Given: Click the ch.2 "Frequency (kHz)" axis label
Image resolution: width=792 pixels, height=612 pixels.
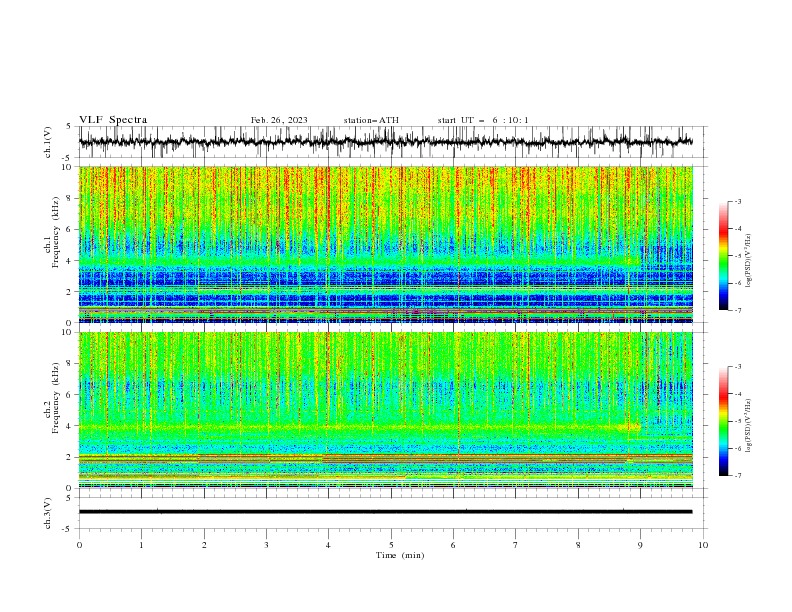Looking at the screenshot, I should tap(56, 397).
